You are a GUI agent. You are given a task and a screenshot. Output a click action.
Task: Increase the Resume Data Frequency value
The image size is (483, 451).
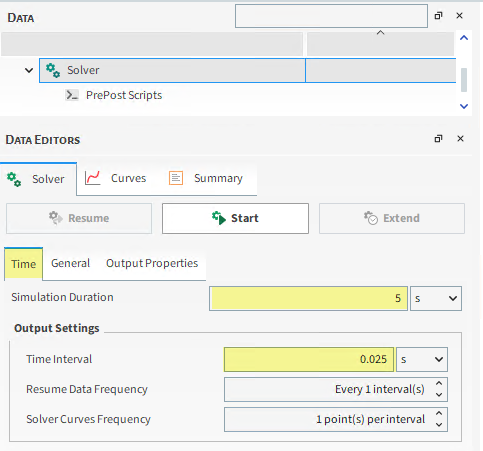439,384
